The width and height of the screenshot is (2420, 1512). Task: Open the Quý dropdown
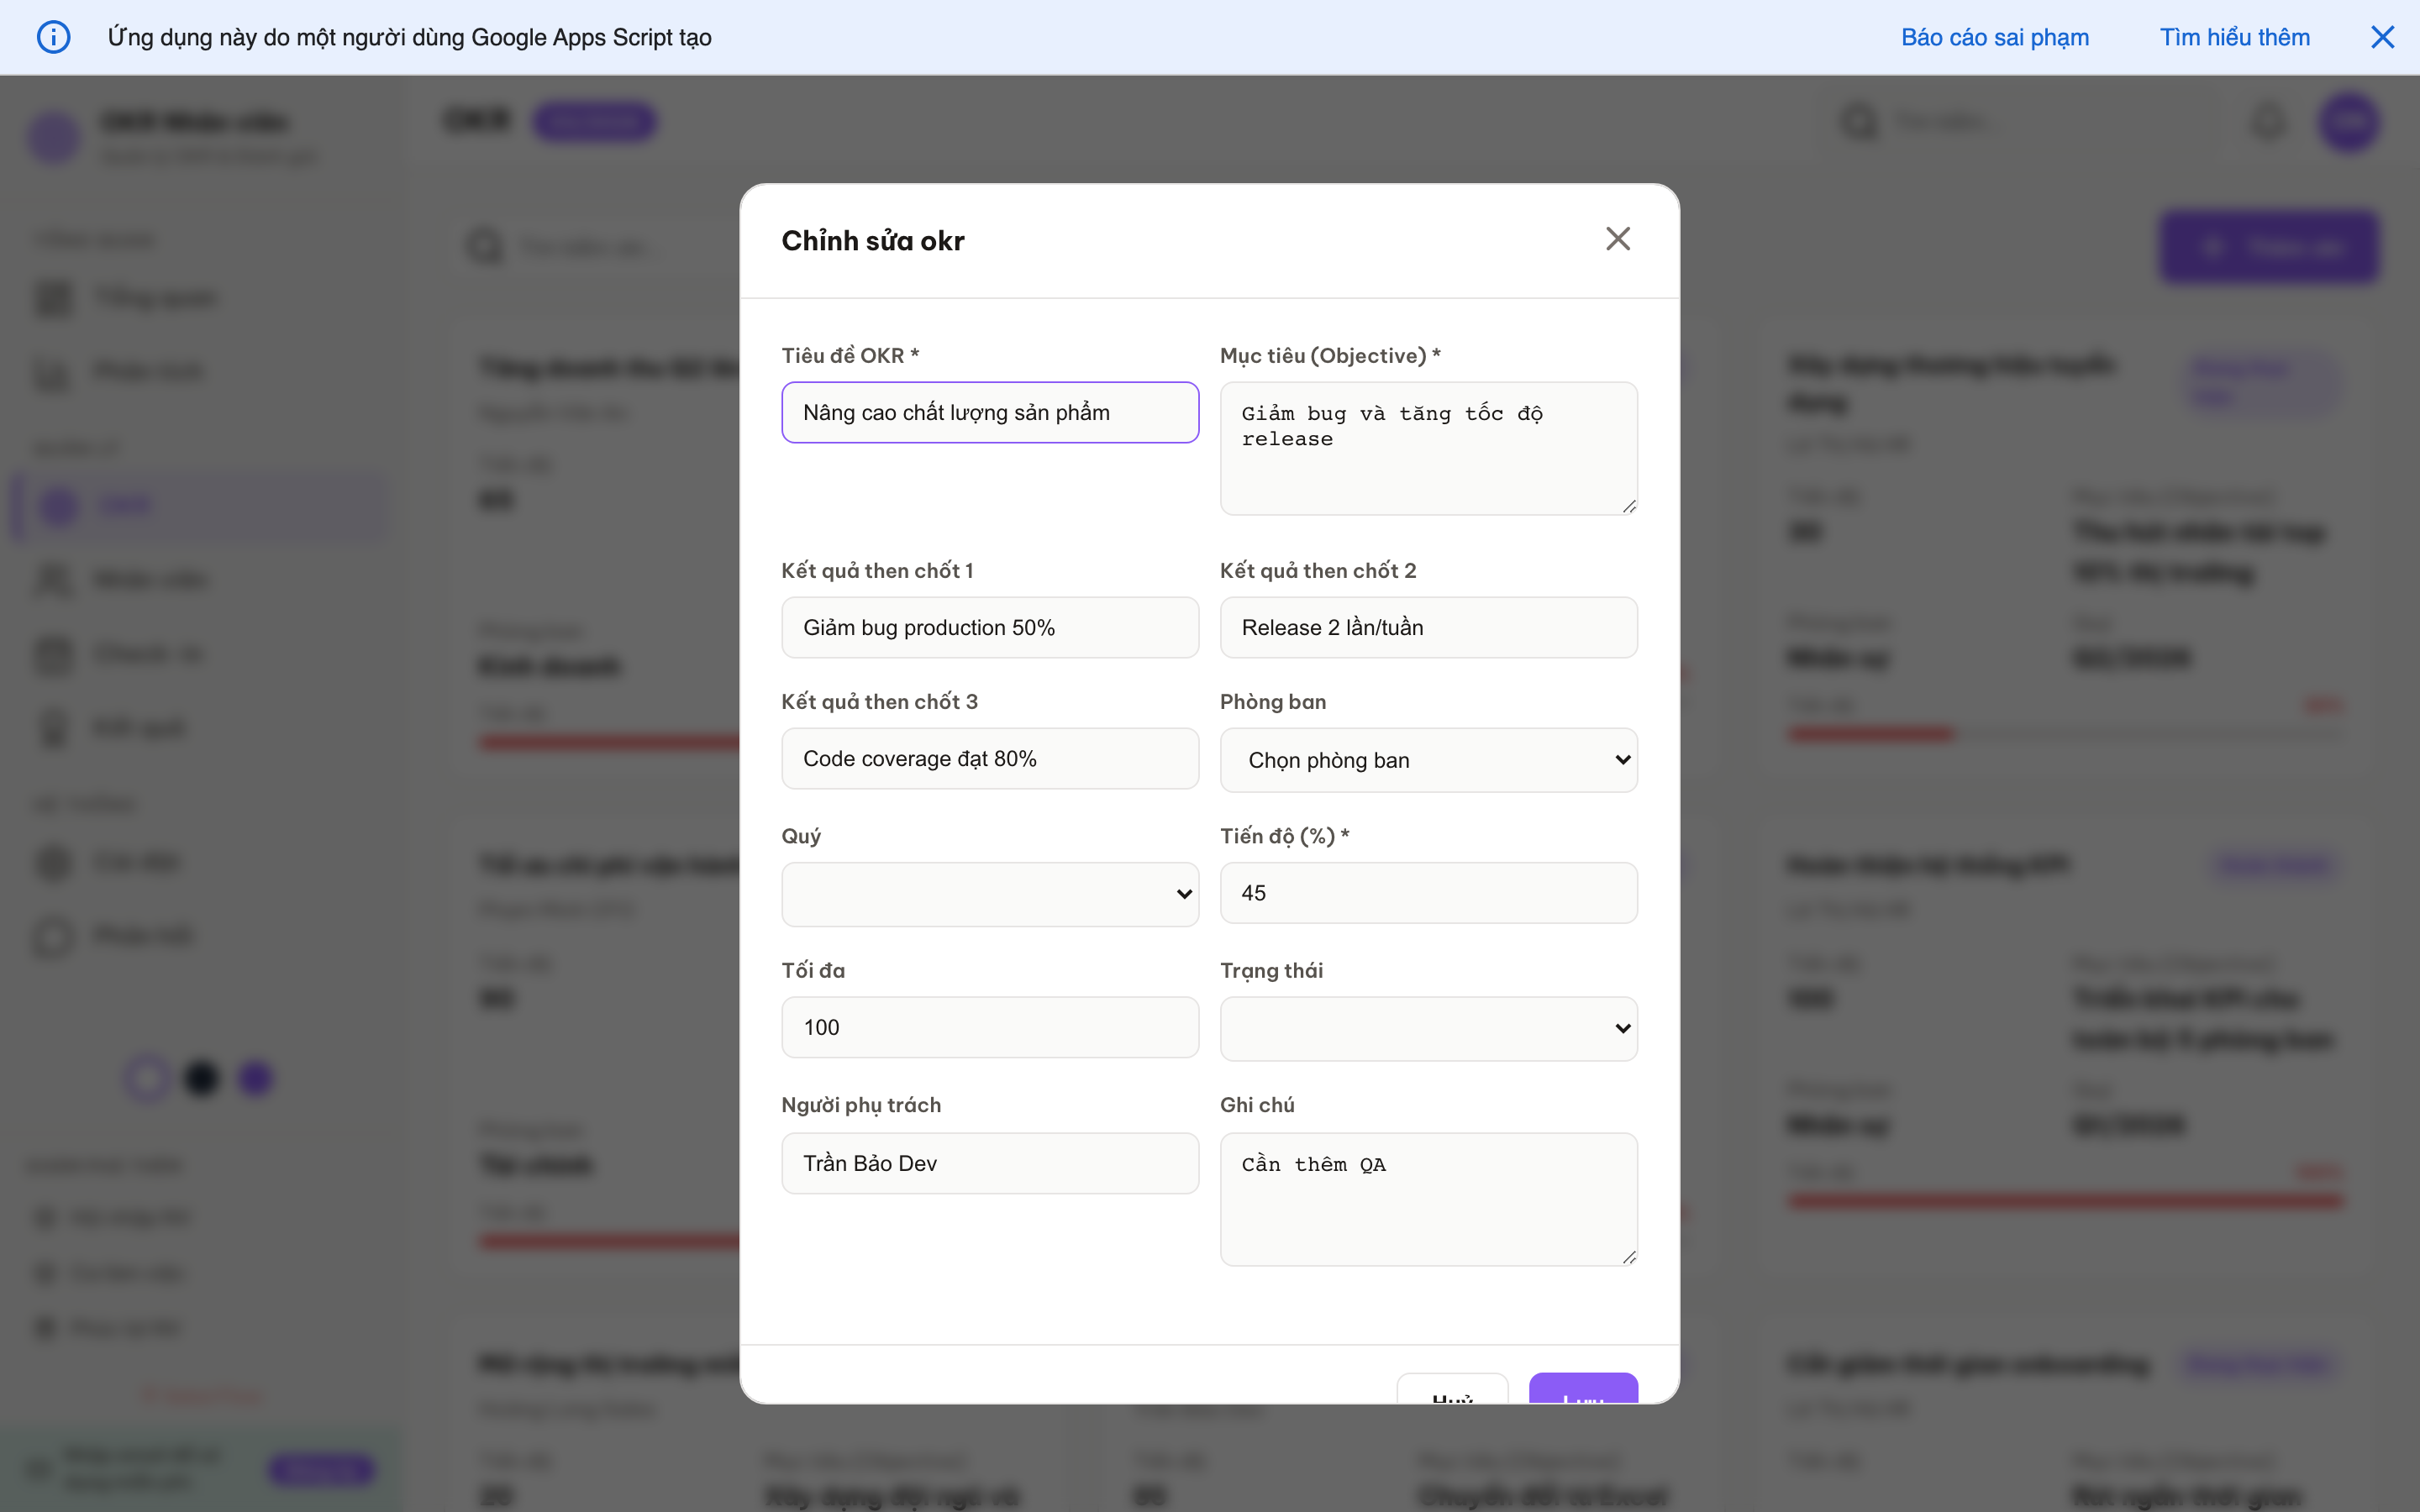click(989, 893)
